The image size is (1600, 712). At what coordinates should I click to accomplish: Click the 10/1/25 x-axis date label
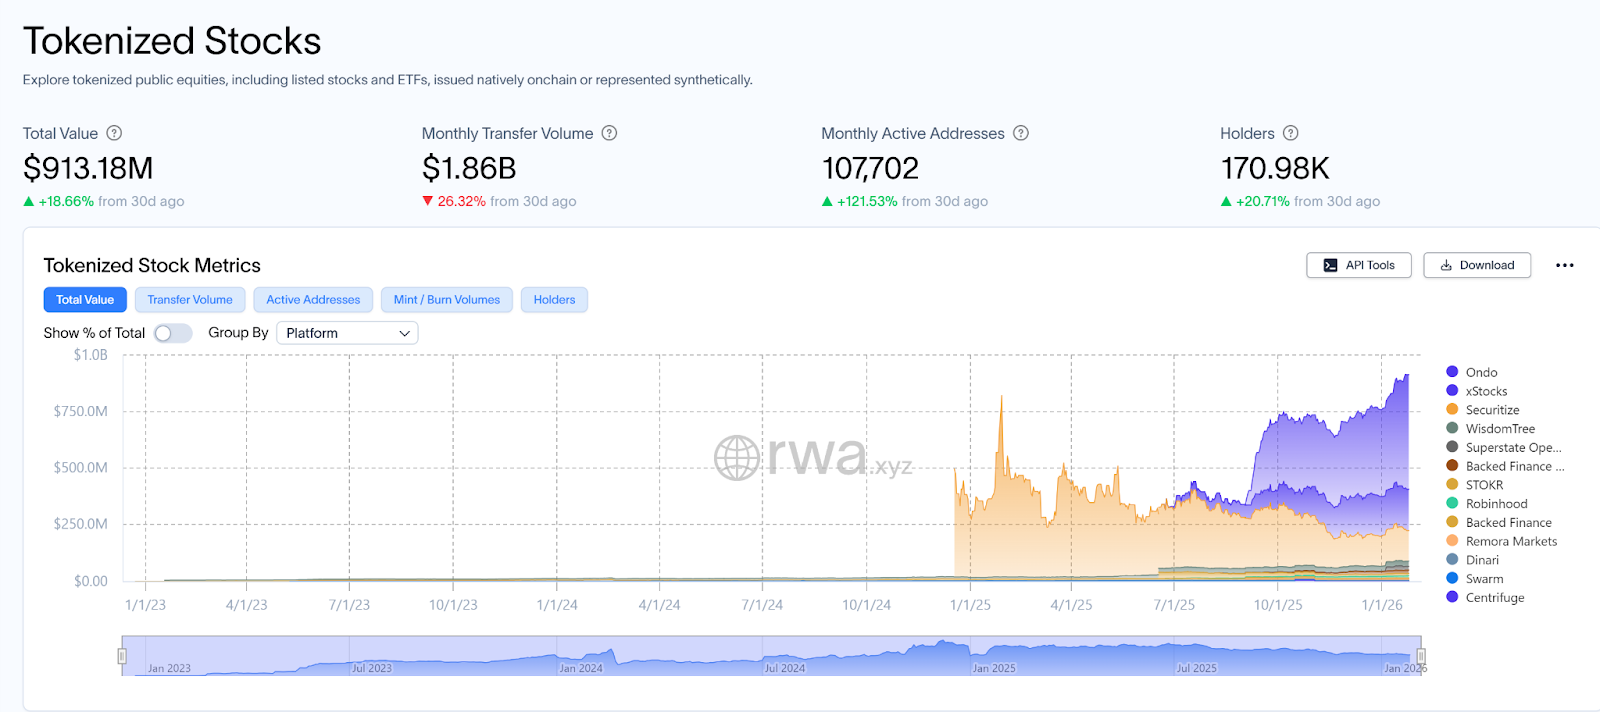1278,605
